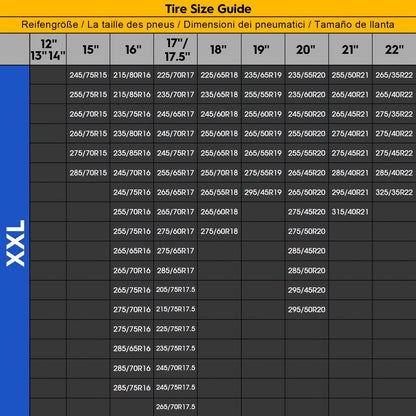Click the 295/50R20 cell

tap(307, 310)
